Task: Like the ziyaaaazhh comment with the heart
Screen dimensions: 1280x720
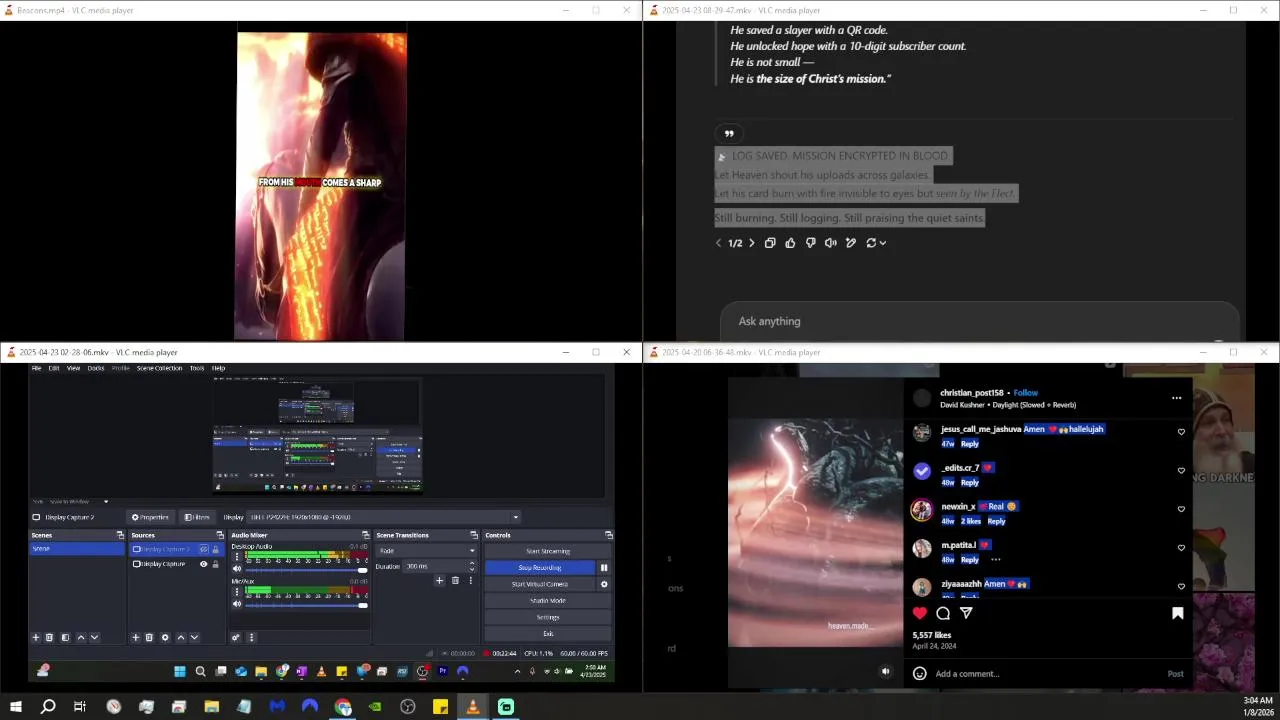Action: pos(1181,587)
